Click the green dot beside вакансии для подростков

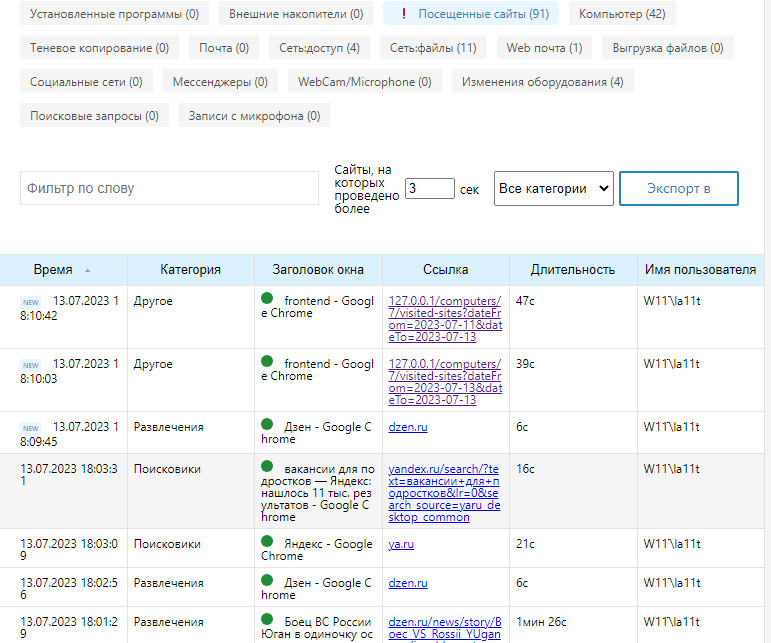[x=267, y=467]
